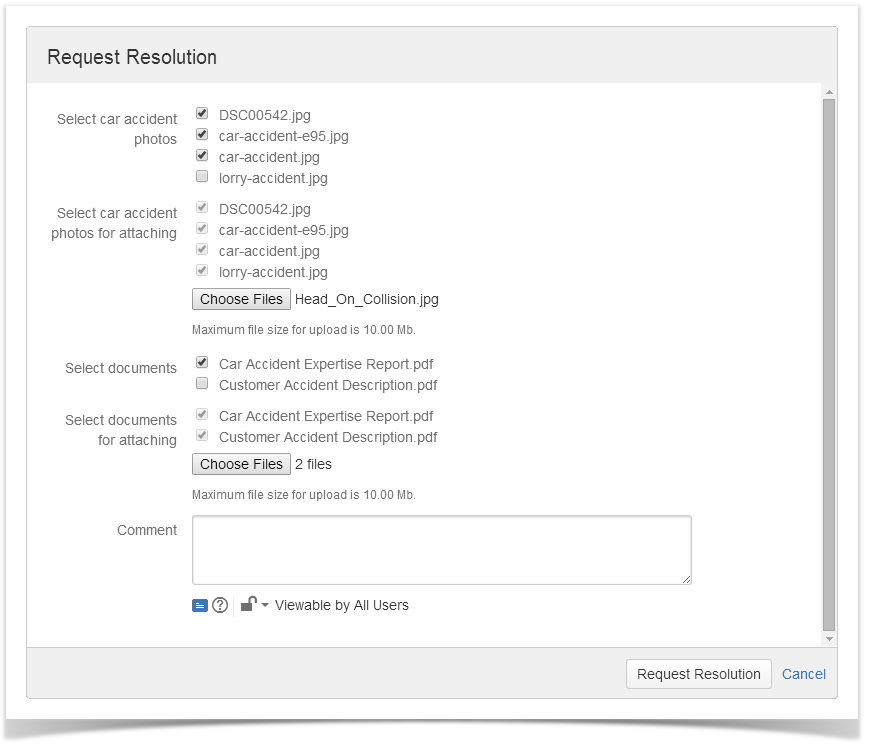Click the Cancel link

[804, 674]
